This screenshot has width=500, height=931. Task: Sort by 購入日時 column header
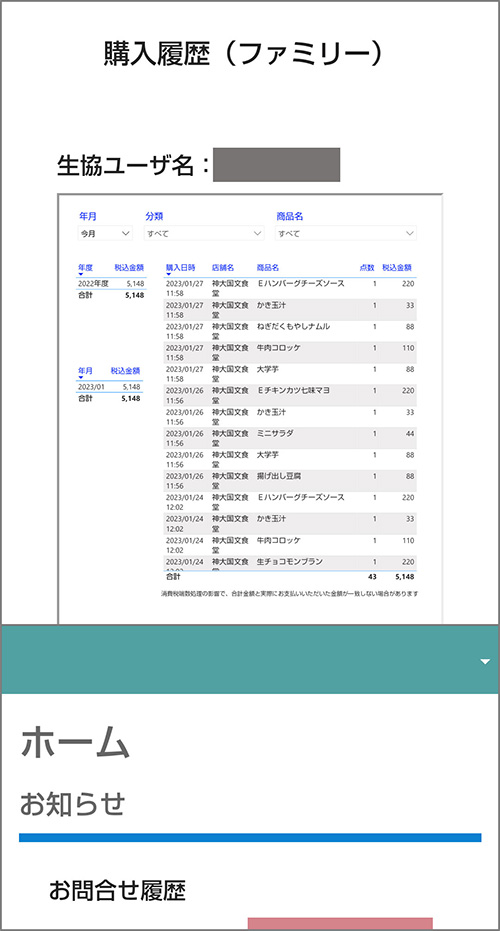[180, 268]
